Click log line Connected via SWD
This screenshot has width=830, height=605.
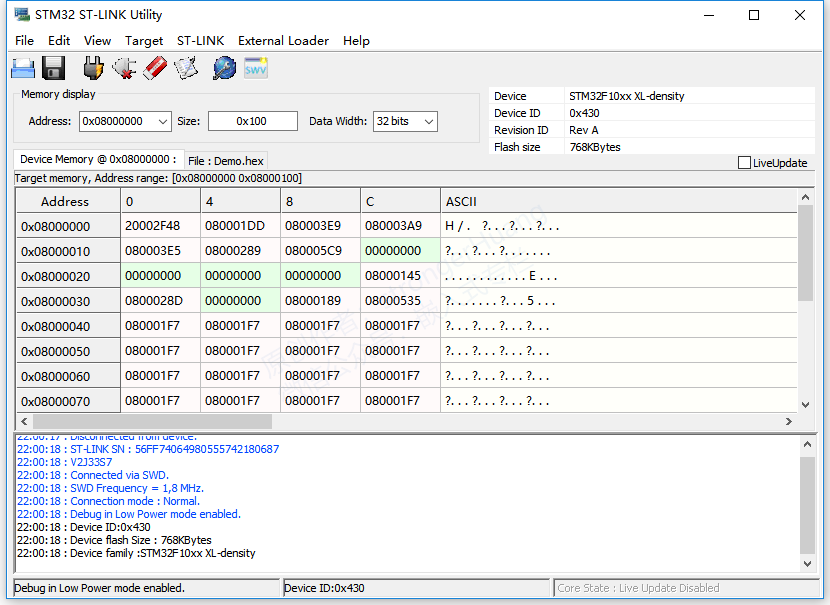coord(93,475)
